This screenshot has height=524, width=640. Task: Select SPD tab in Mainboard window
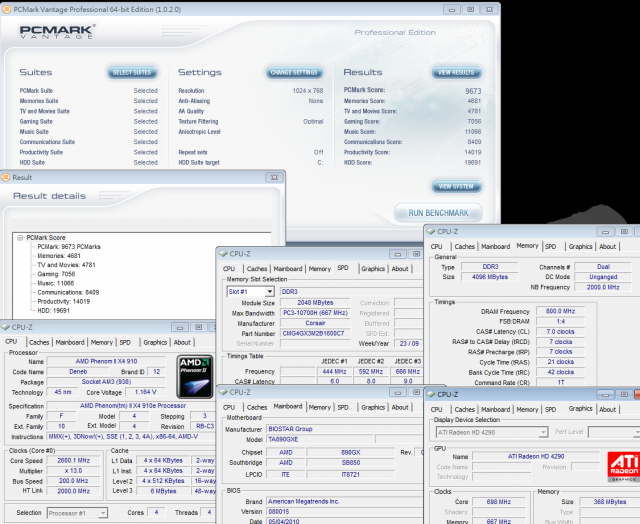pyautogui.click(x=343, y=407)
